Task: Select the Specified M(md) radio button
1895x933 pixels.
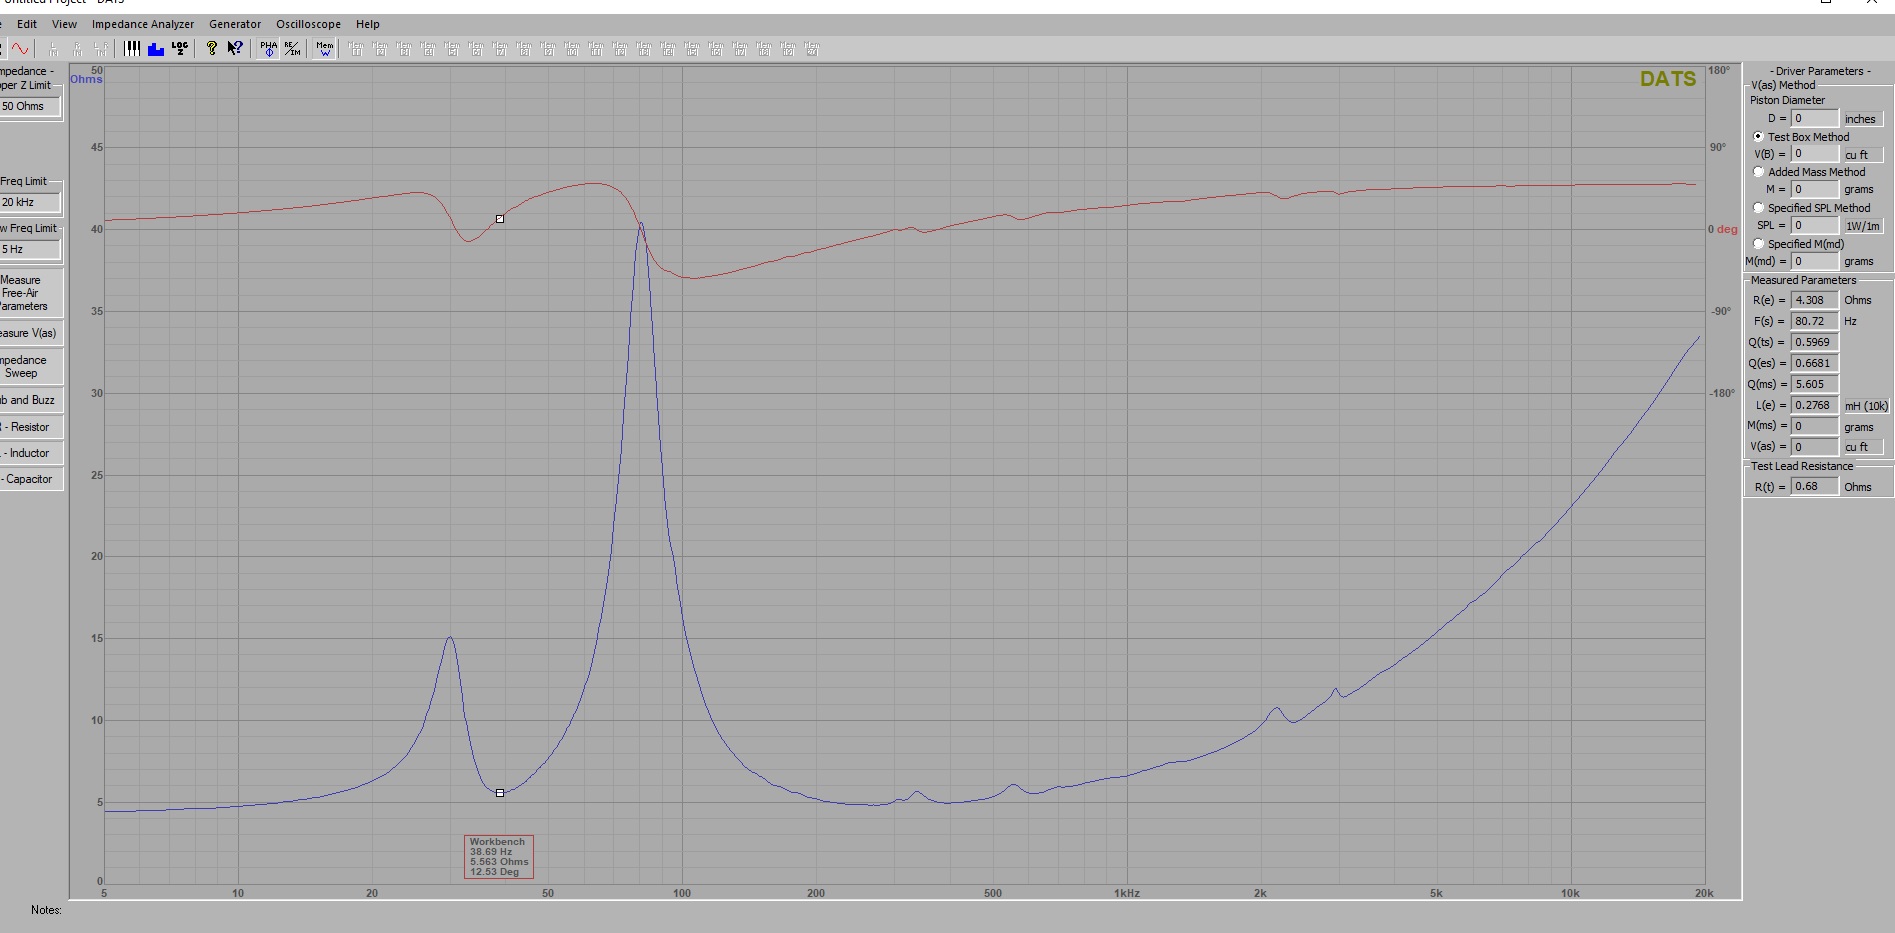Action: click(1758, 244)
